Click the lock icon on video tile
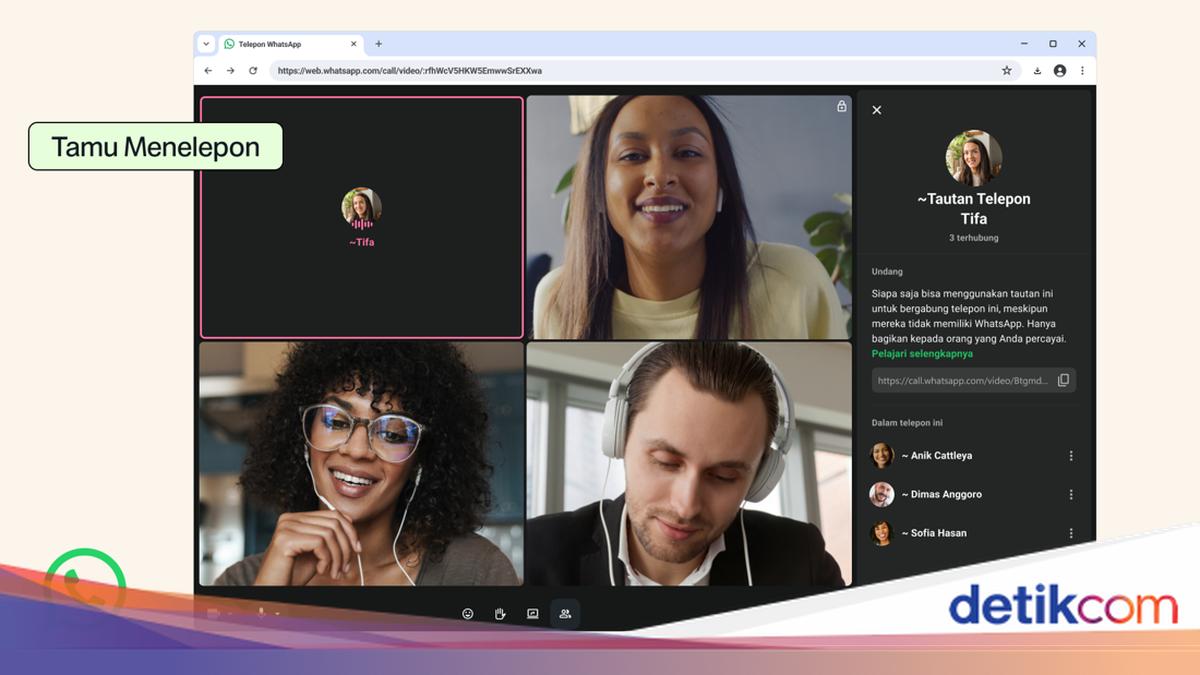The width and height of the screenshot is (1200, 675). [x=842, y=106]
